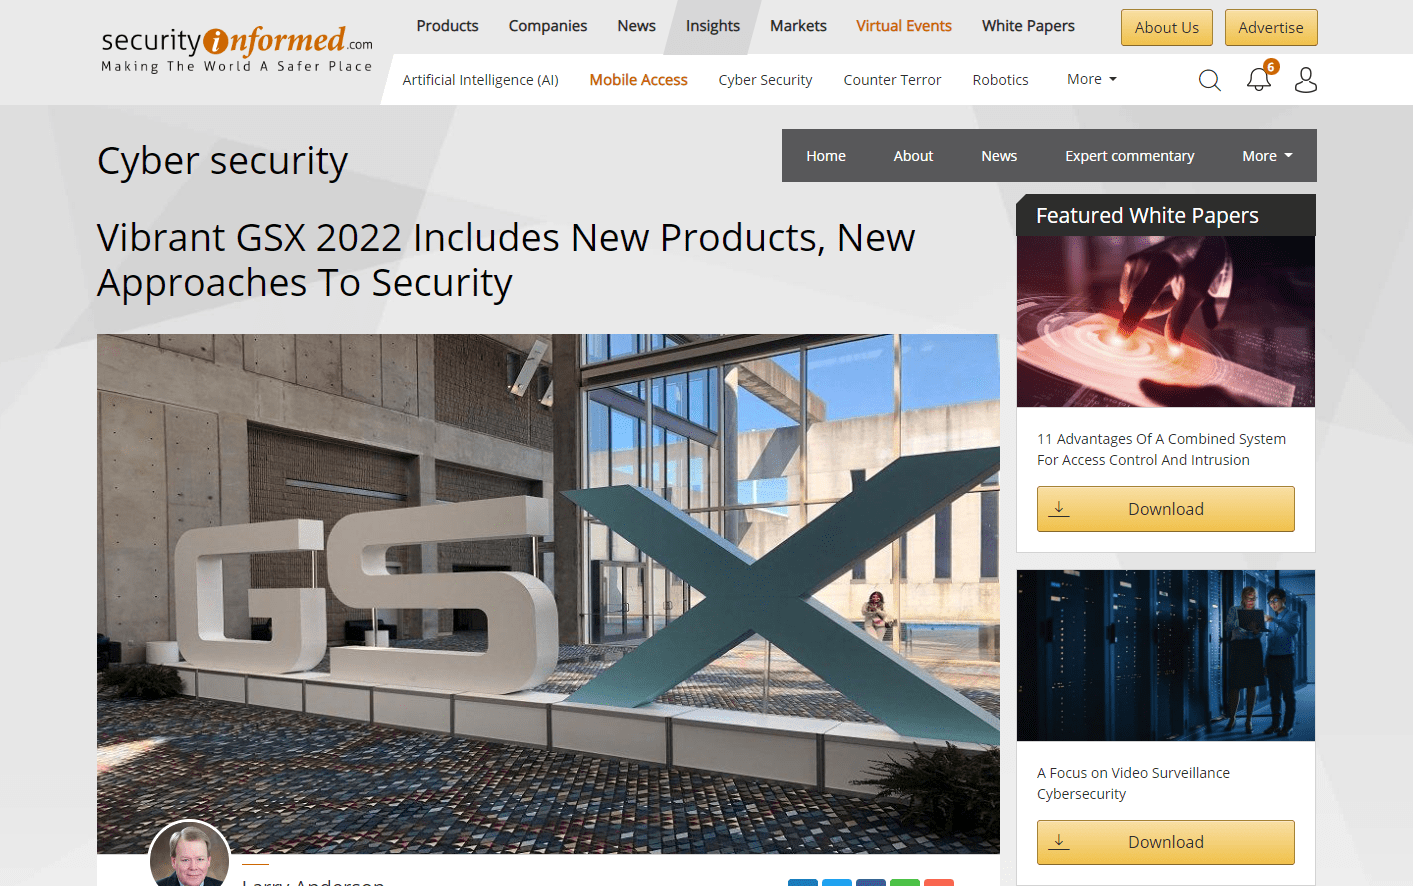1413x886 pixels.
Task: Open the Mobile Access topic link
Action: [x=638, y=80]
